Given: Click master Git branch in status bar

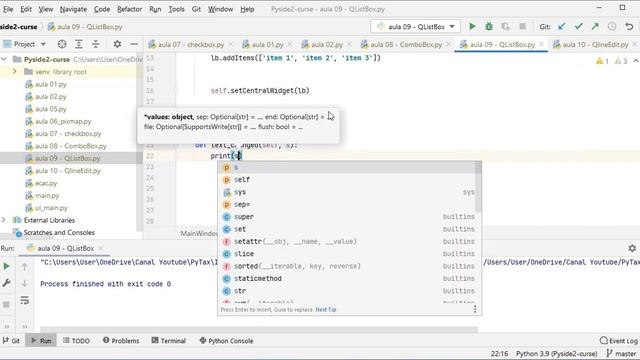Looking at the screenshot, I should coord(621,353).
